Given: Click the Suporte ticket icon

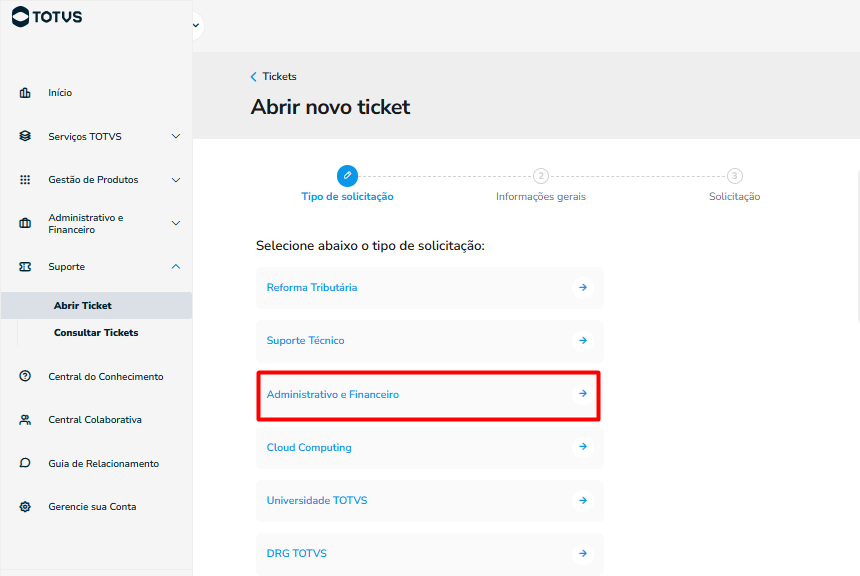Looking at the screenshot, I should [x=25, y=267].
